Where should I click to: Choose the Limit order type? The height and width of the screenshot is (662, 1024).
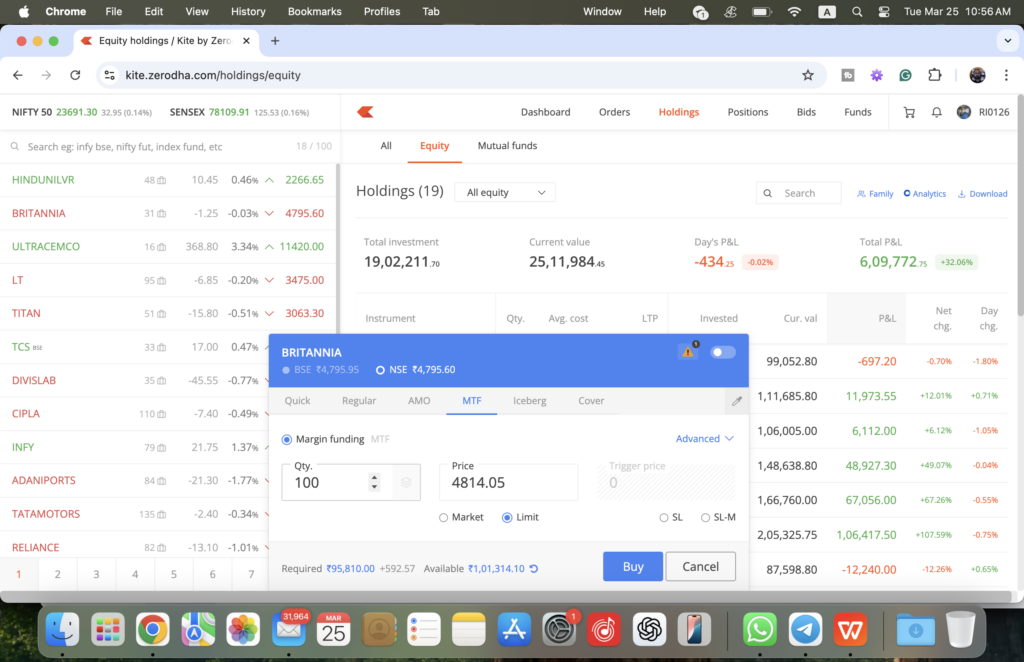tap(507, 518)
